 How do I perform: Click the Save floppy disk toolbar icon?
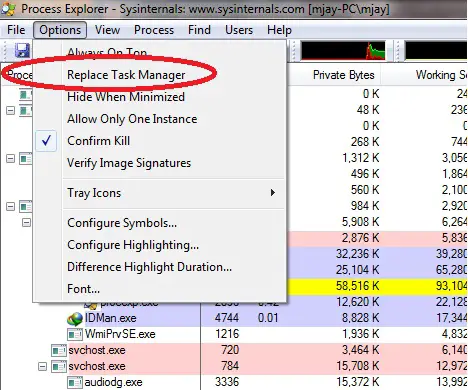22,51
